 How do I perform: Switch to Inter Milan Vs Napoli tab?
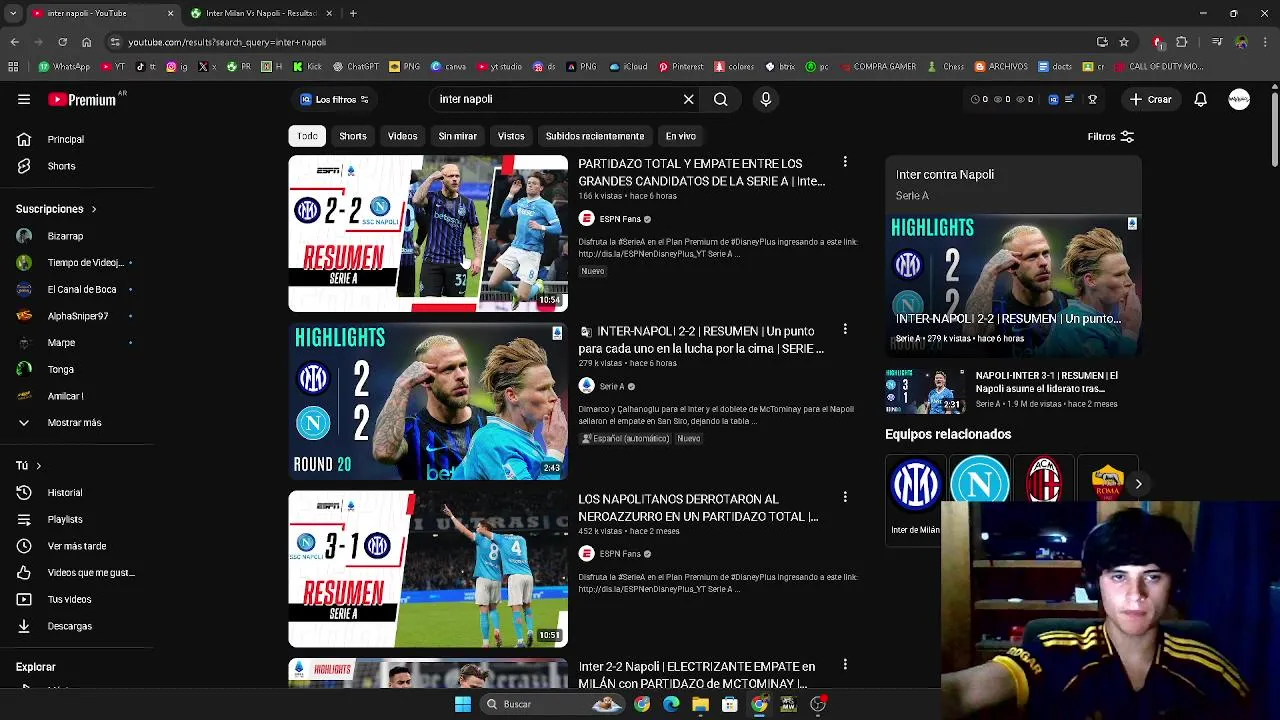[260, 13]
